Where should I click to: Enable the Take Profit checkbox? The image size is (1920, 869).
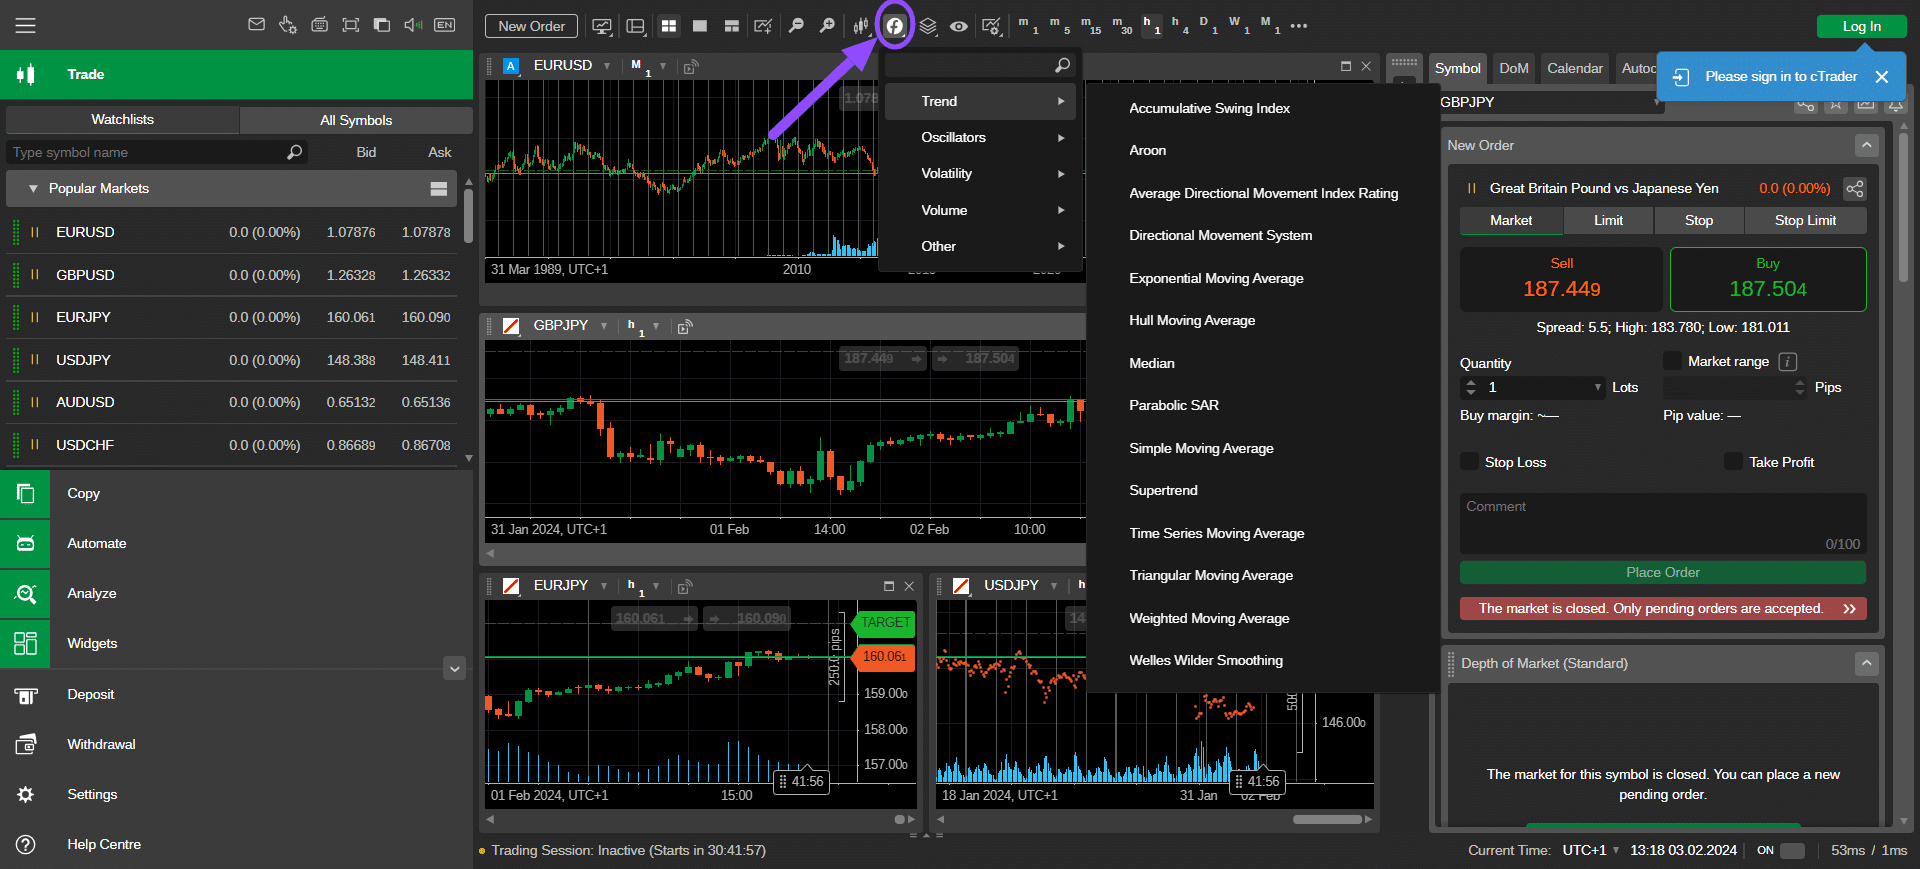click(1734, 462)
